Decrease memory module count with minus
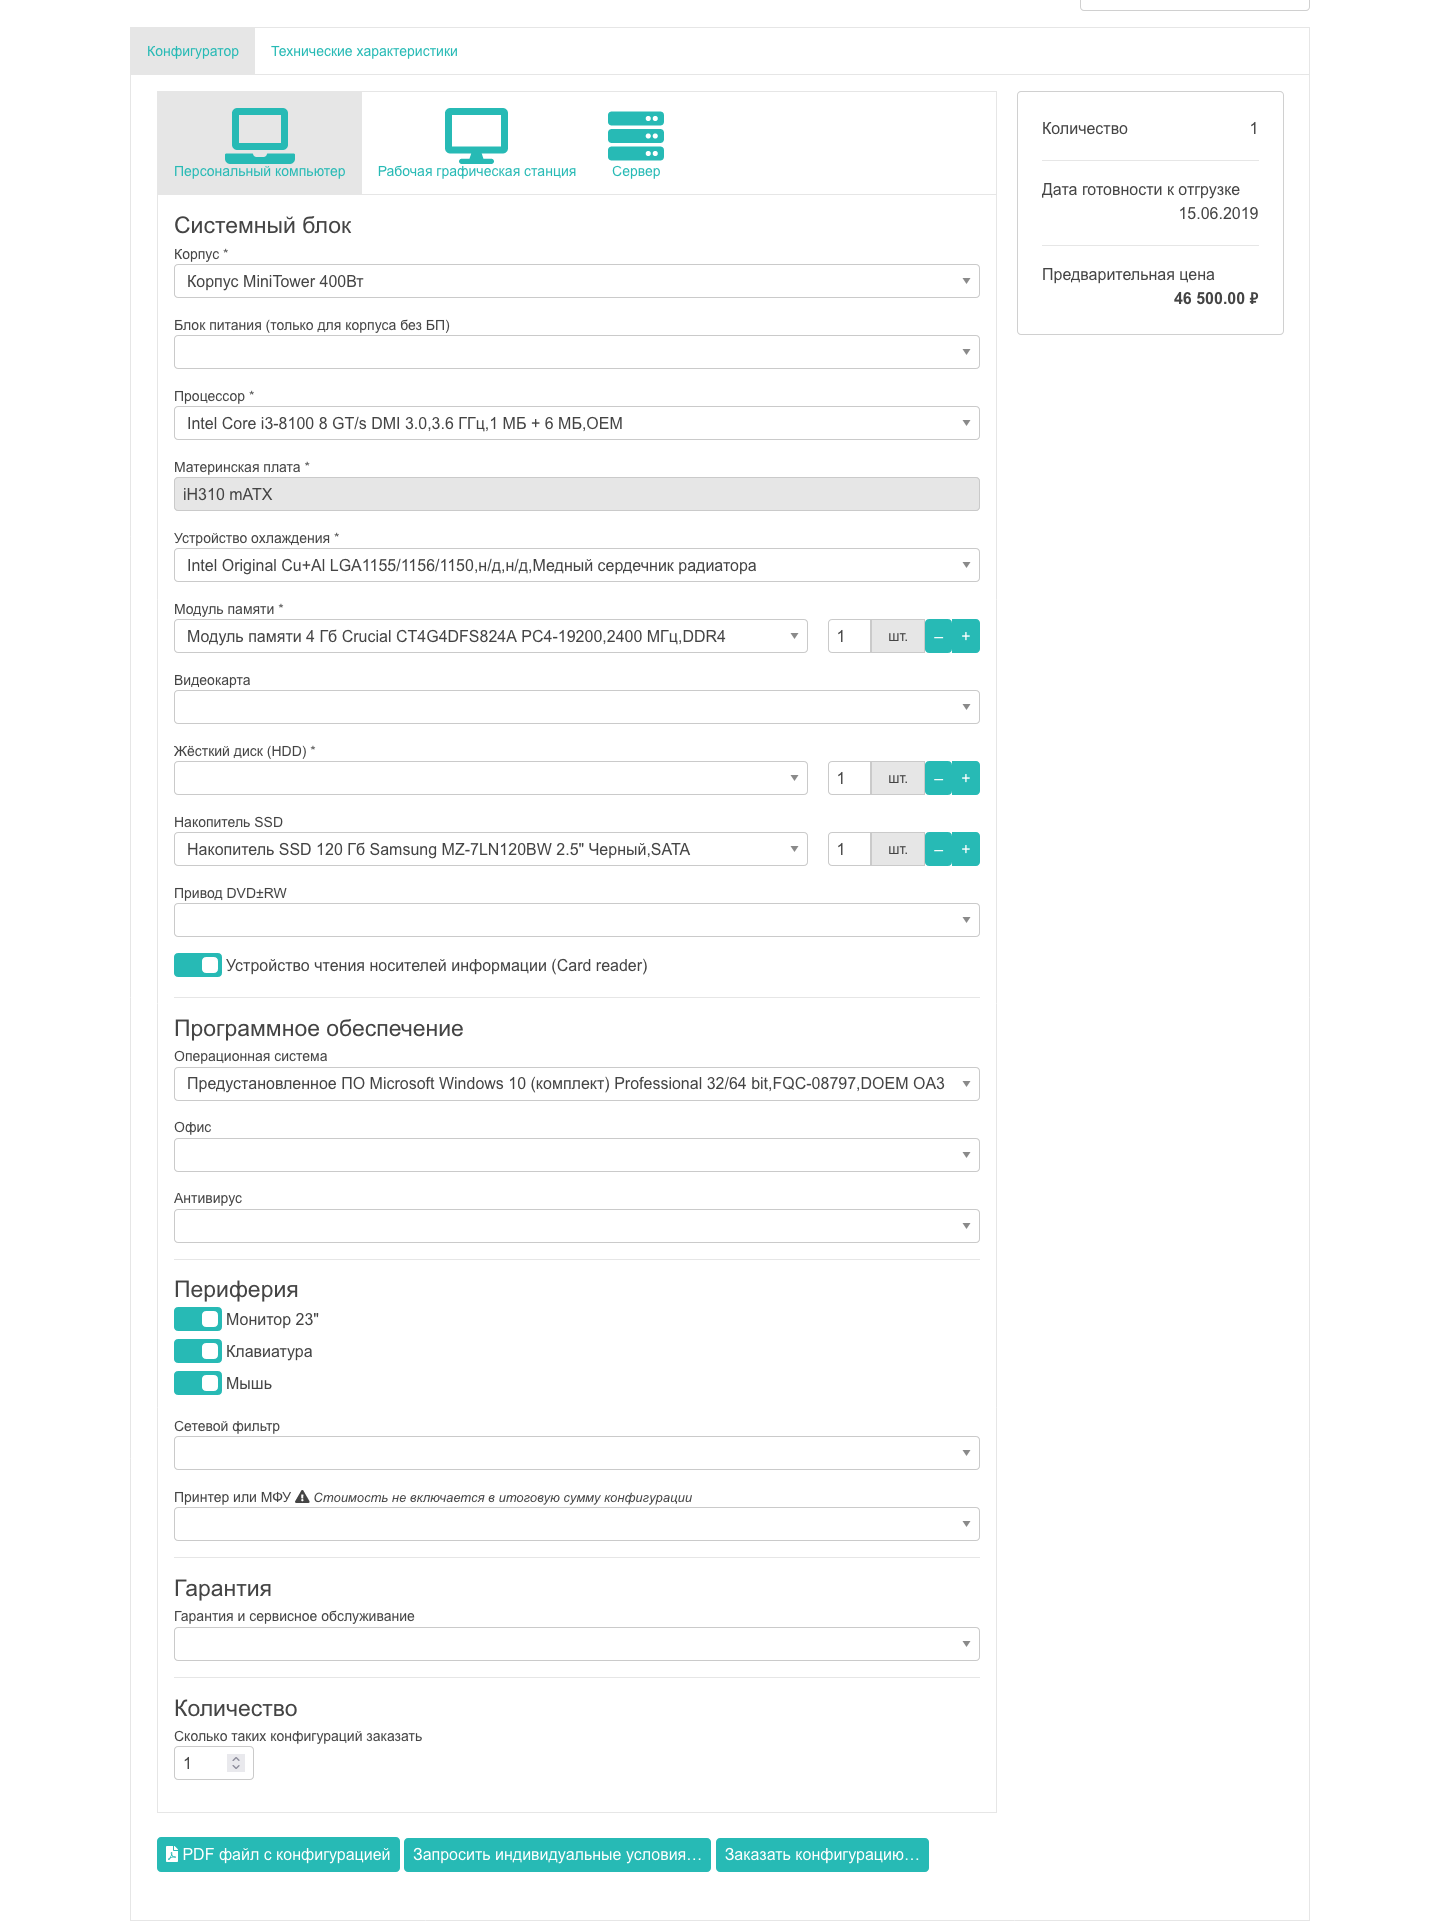This screenshot has width=1440, height=1928. pos(938,636)
